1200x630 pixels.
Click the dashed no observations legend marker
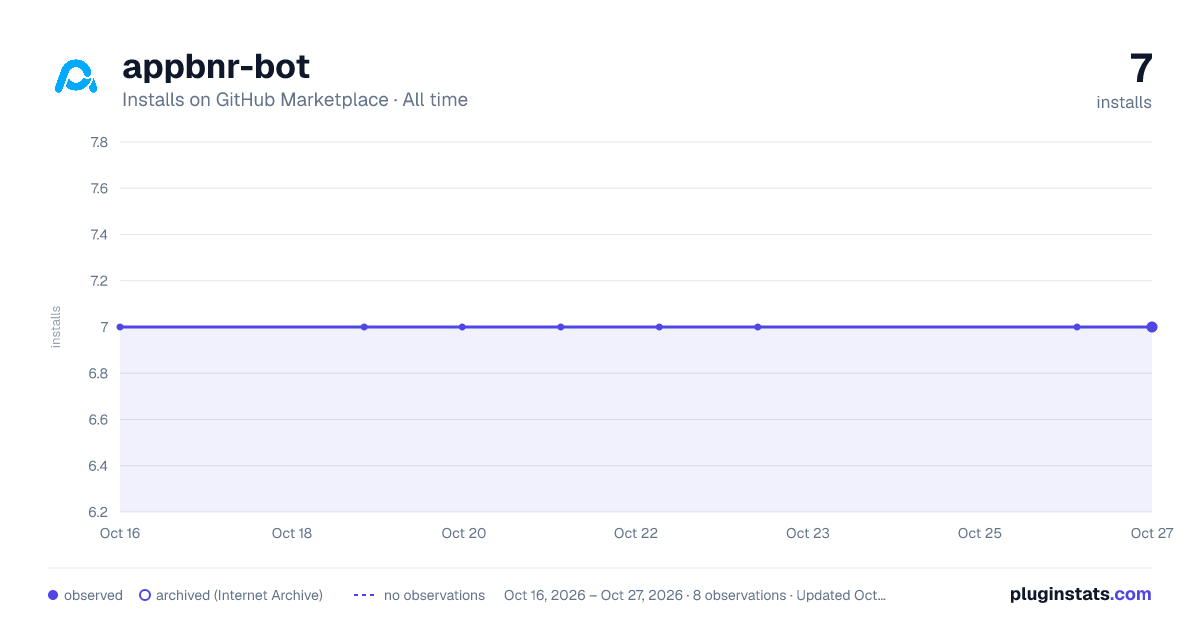(x=363, y=595)
